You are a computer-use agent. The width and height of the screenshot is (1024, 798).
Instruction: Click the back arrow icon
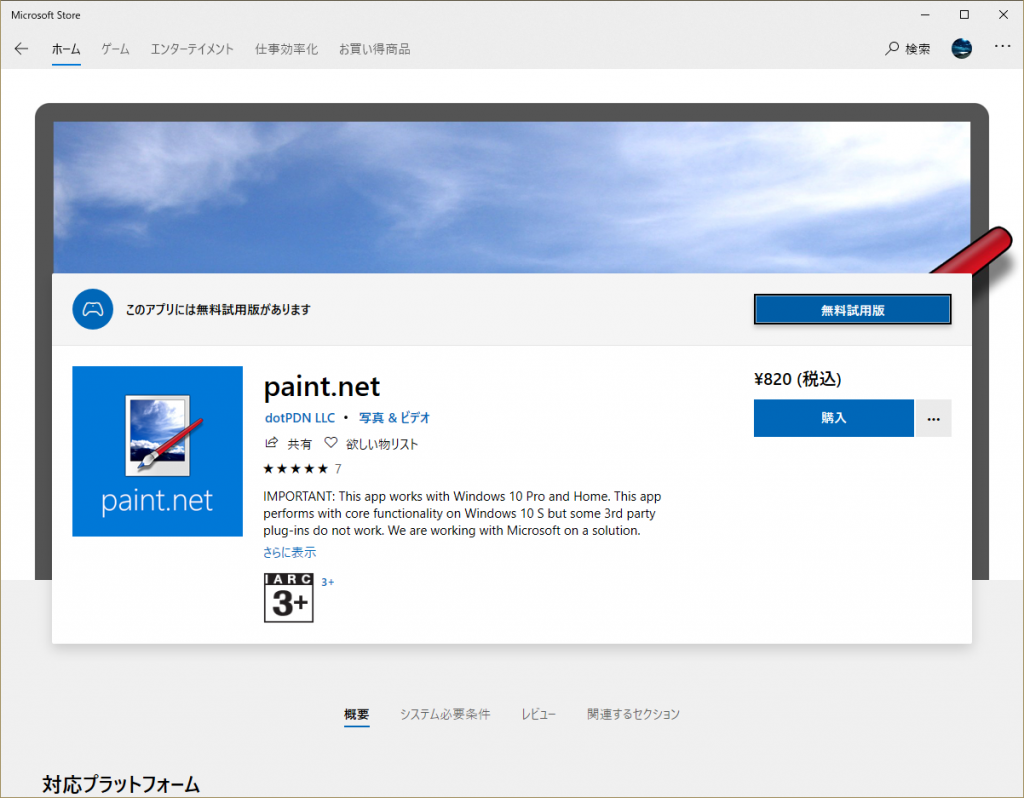[x=21, y=49]
